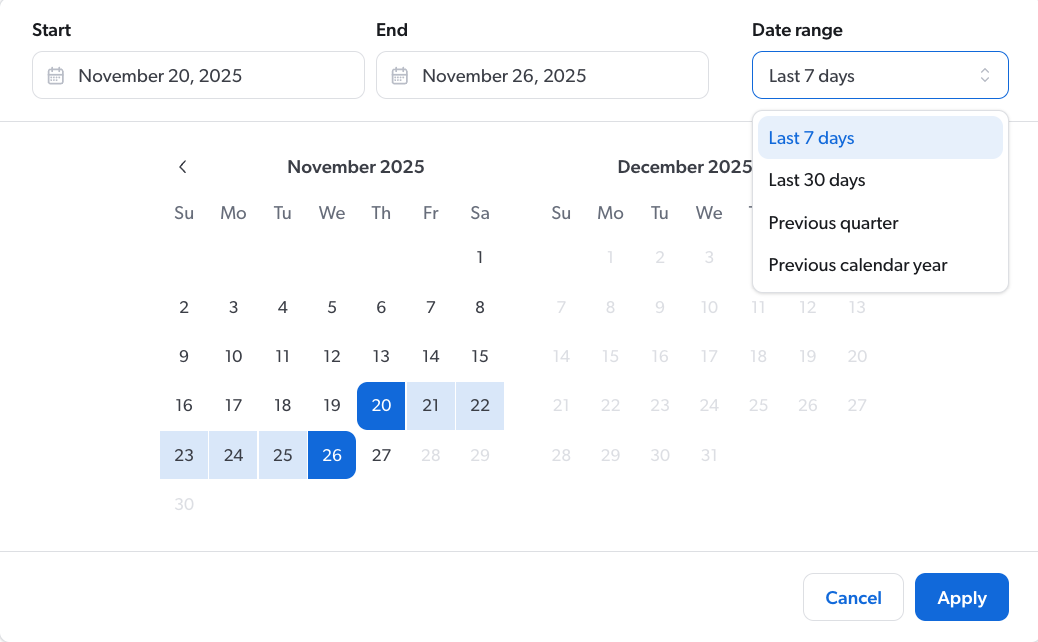The image size is (1038, 642).
Task: Click the Cancel button
Action: 853,597
